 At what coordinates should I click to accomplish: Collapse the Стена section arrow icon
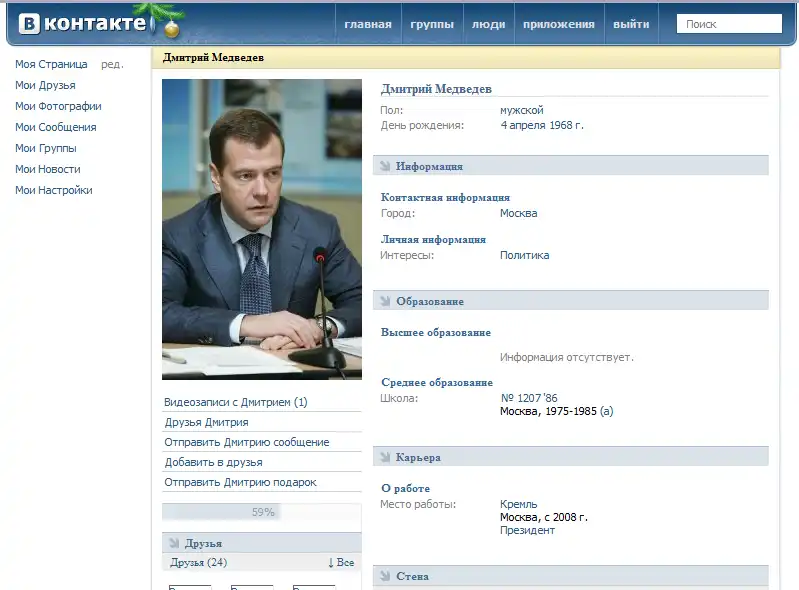click(385, 576)
